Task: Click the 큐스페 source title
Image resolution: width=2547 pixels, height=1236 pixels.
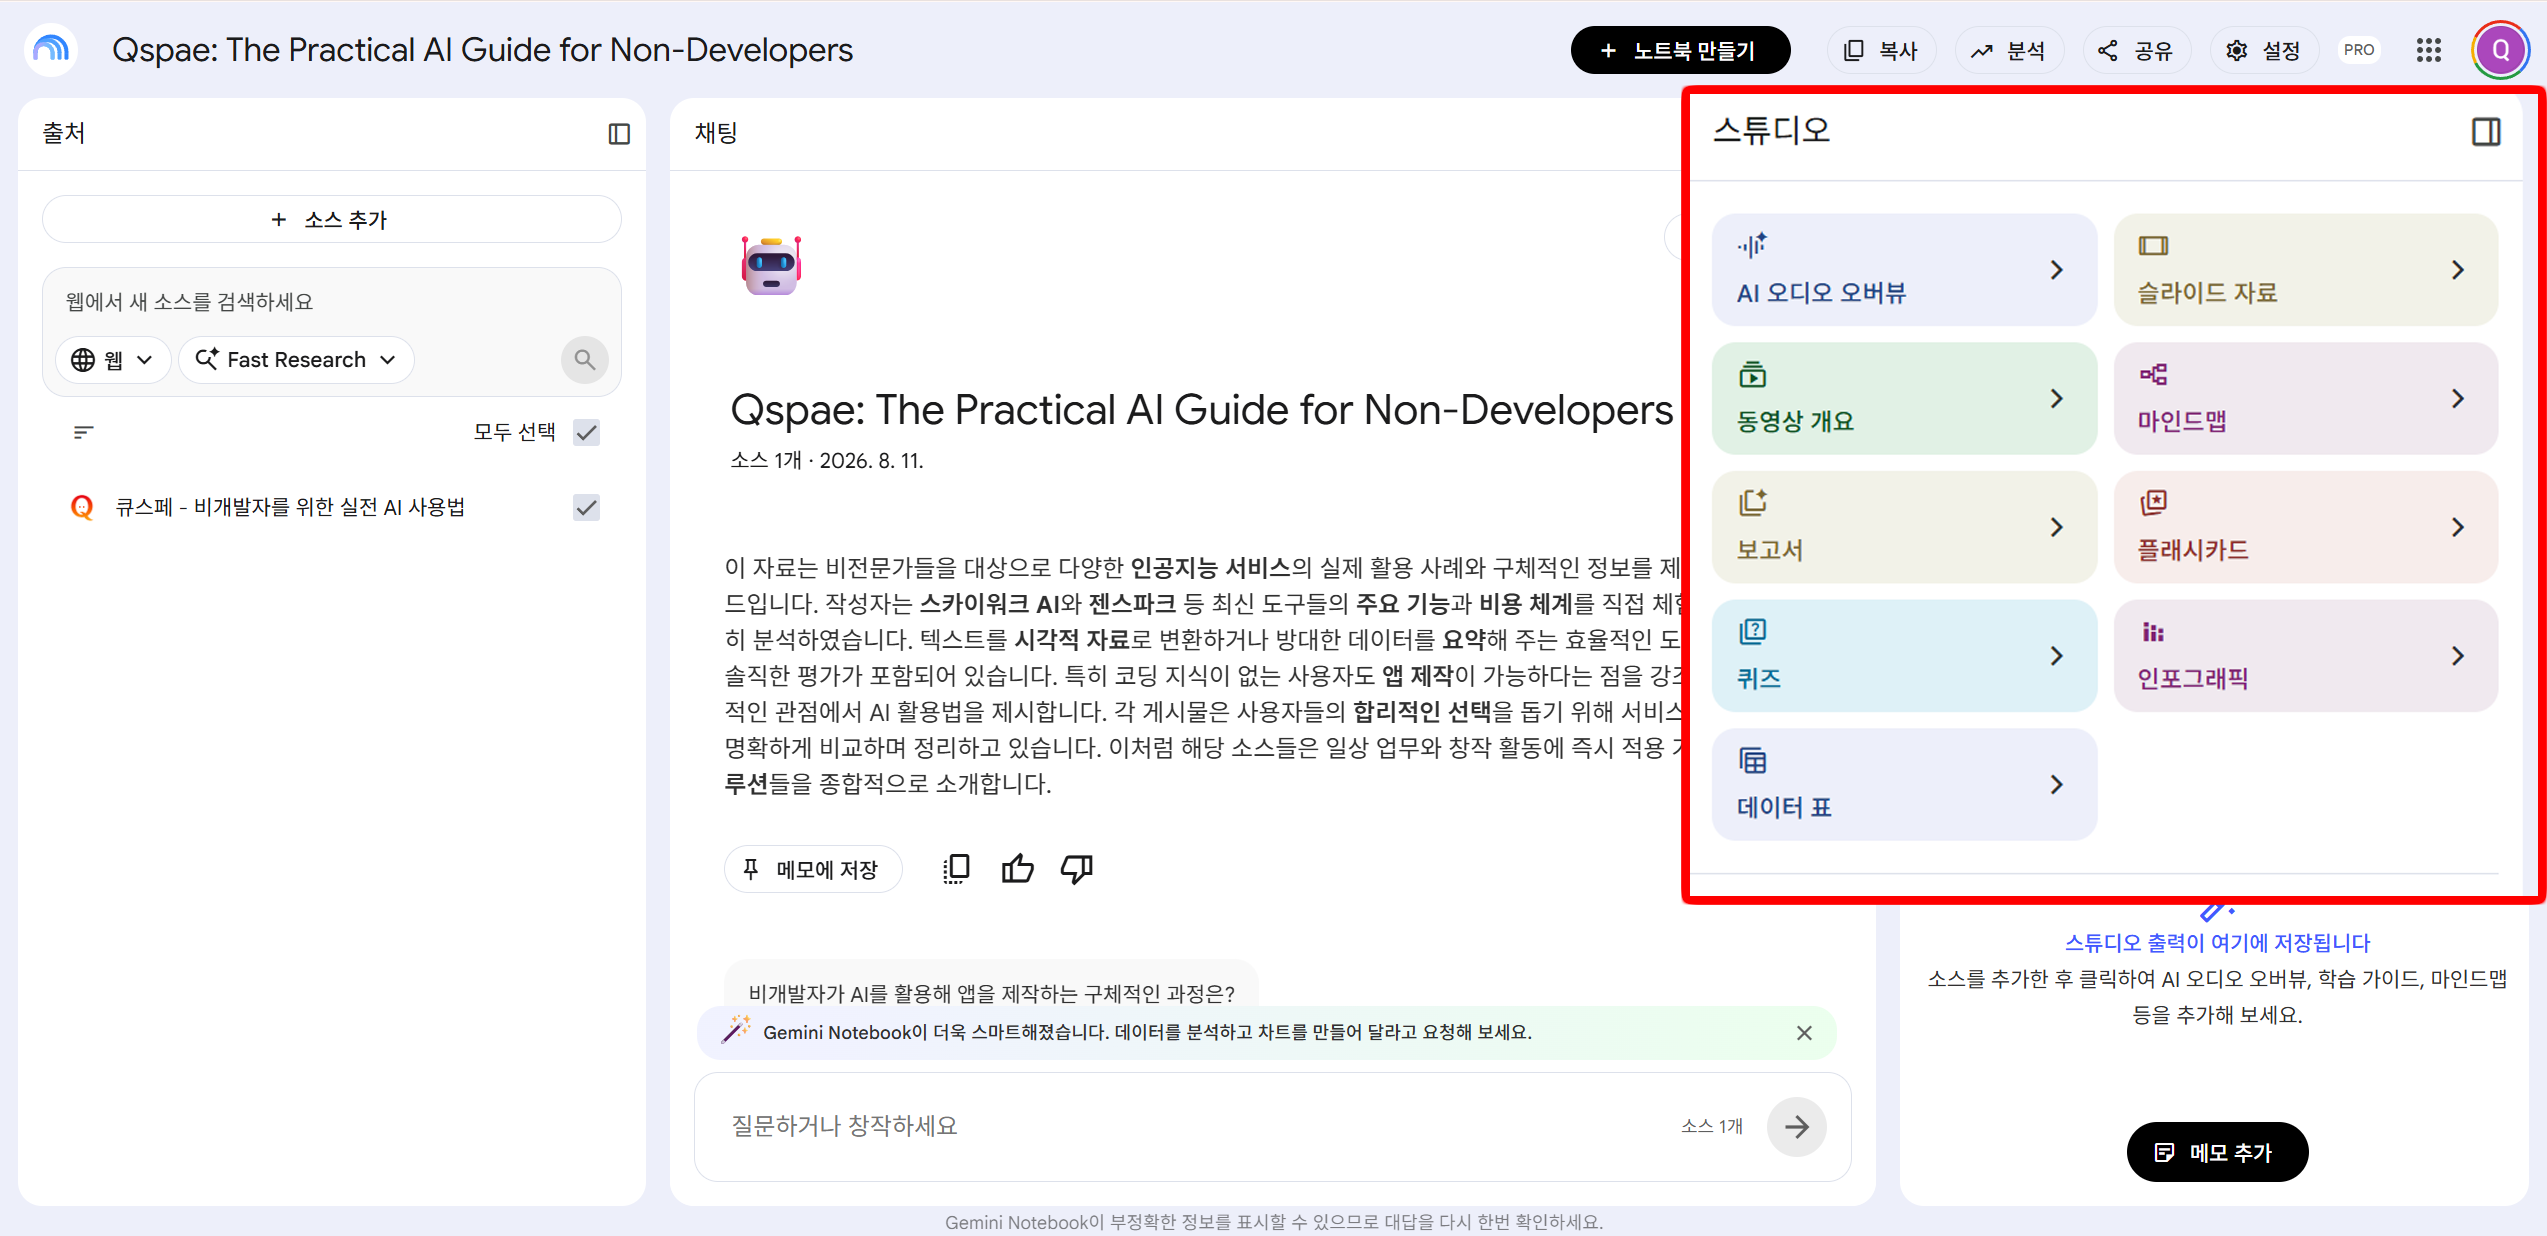Action: (x=290, y=507)
